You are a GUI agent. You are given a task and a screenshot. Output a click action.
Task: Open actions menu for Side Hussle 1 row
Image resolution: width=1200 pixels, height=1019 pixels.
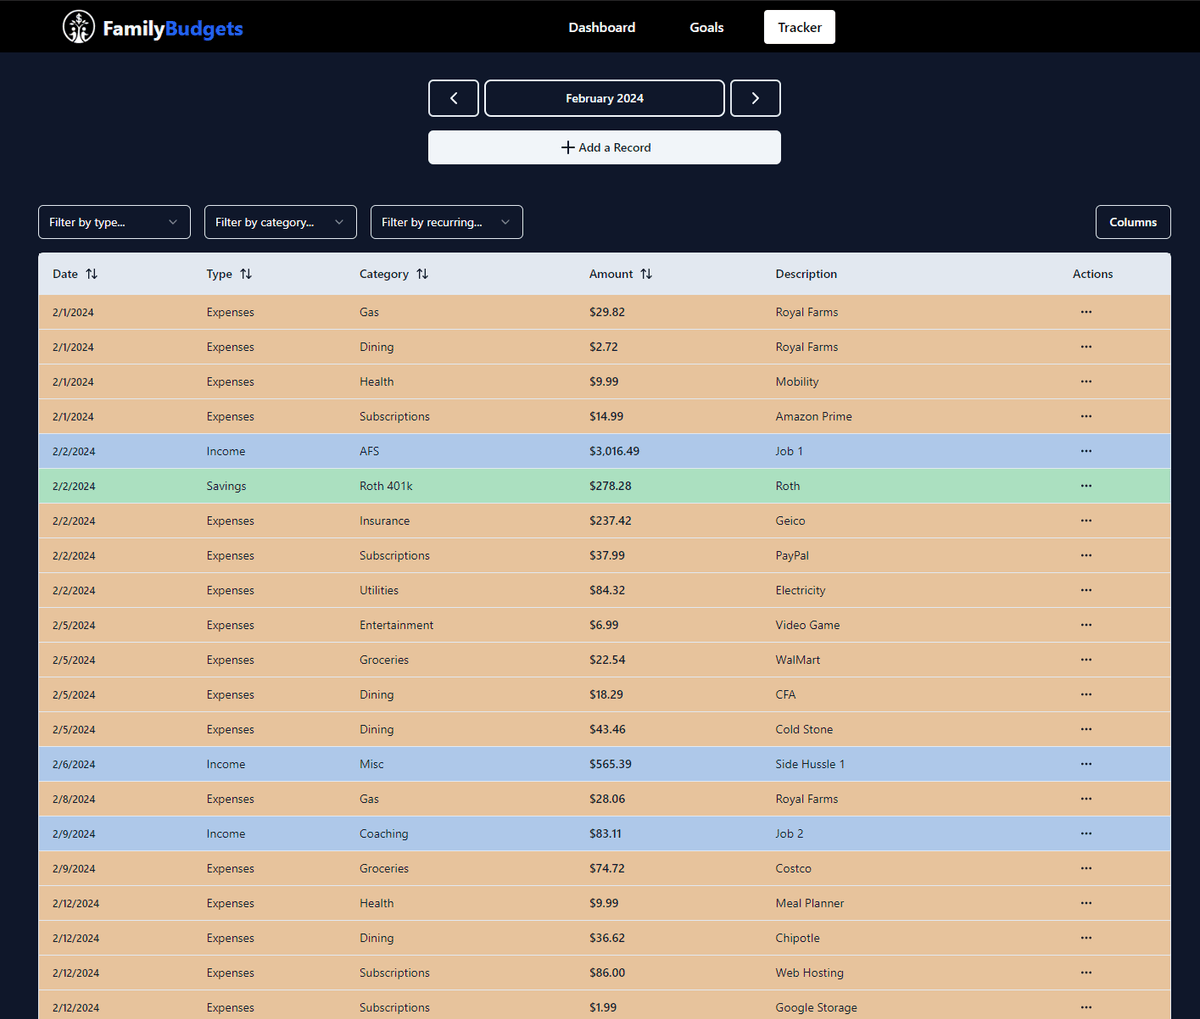[x=1086, y=764]
